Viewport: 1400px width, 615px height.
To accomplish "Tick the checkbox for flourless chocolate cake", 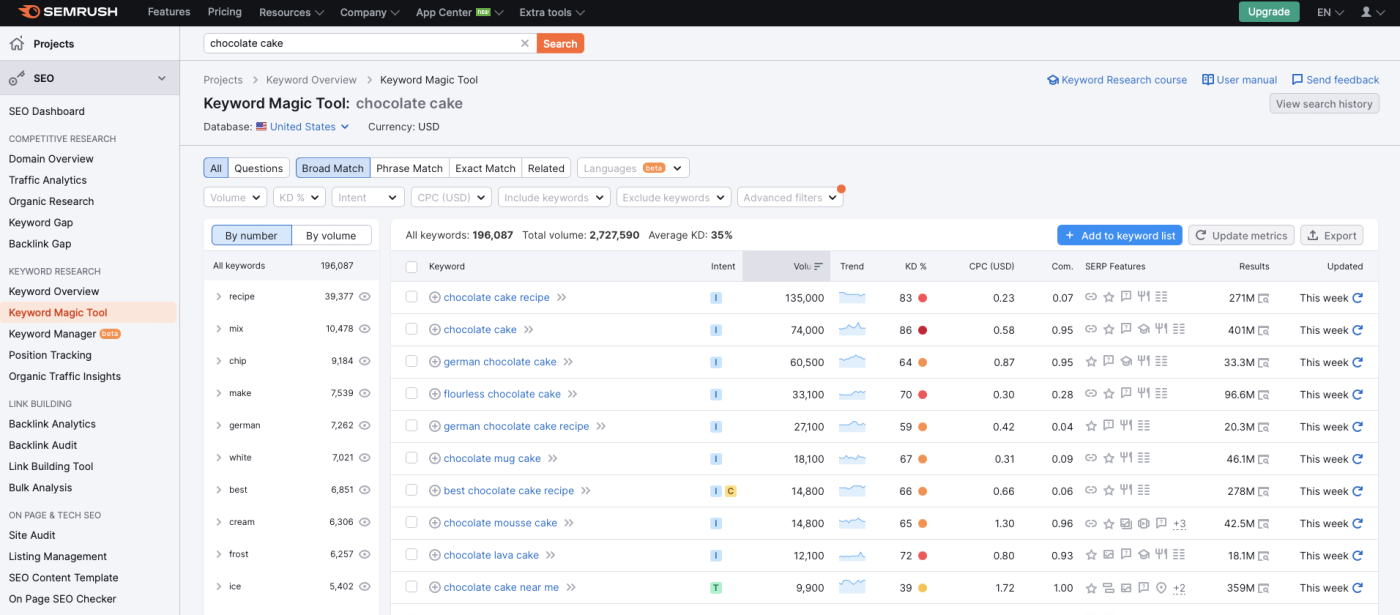I will click(411, 394).
